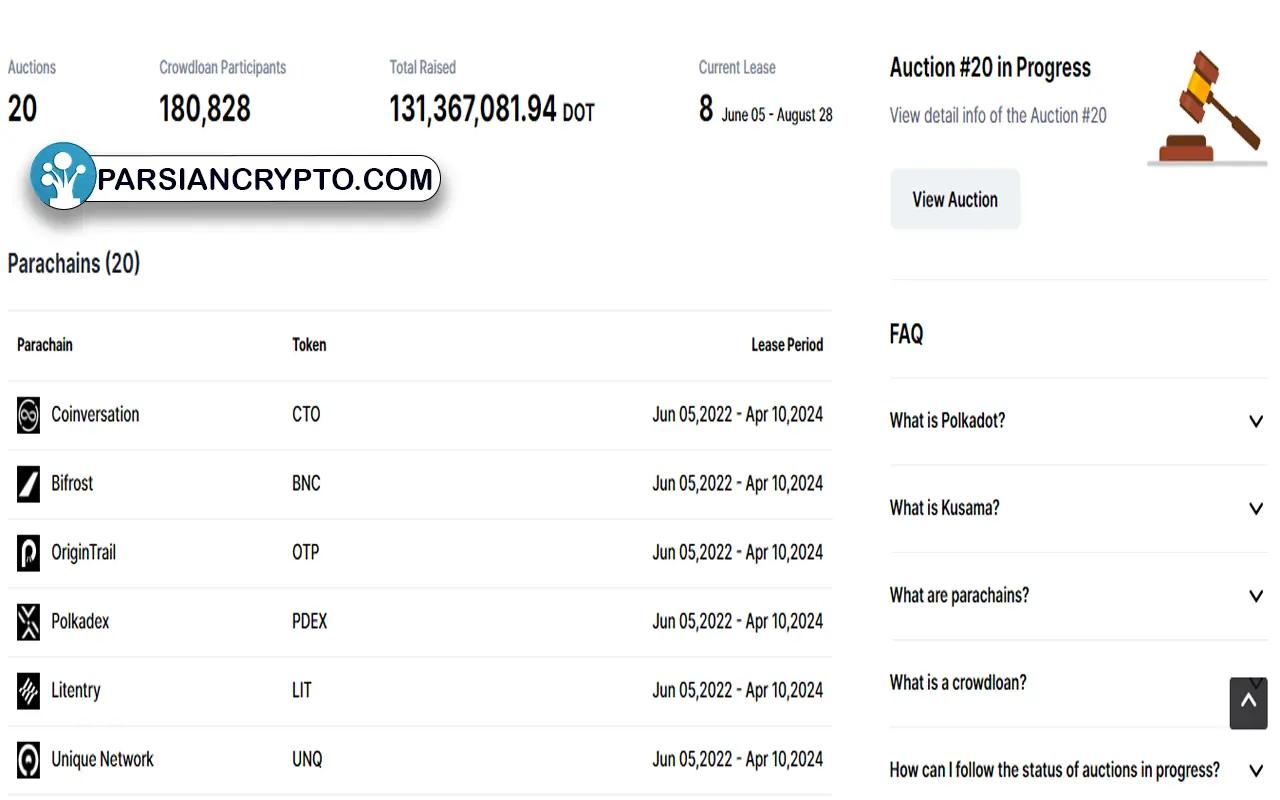The width and height of the screenshot is (1280, 800).
Task: Click the ParsianCrypto logo watermark
Action: click(x=235, y=178)
